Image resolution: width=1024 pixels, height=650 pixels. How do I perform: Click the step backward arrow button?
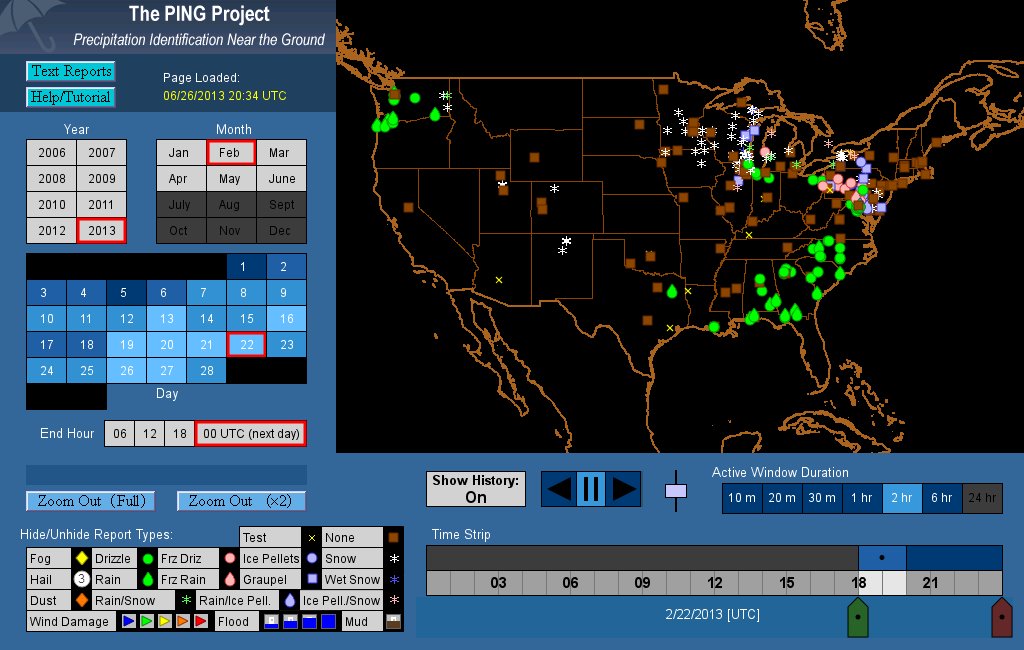pyautogui.click(x=559, y=489)
